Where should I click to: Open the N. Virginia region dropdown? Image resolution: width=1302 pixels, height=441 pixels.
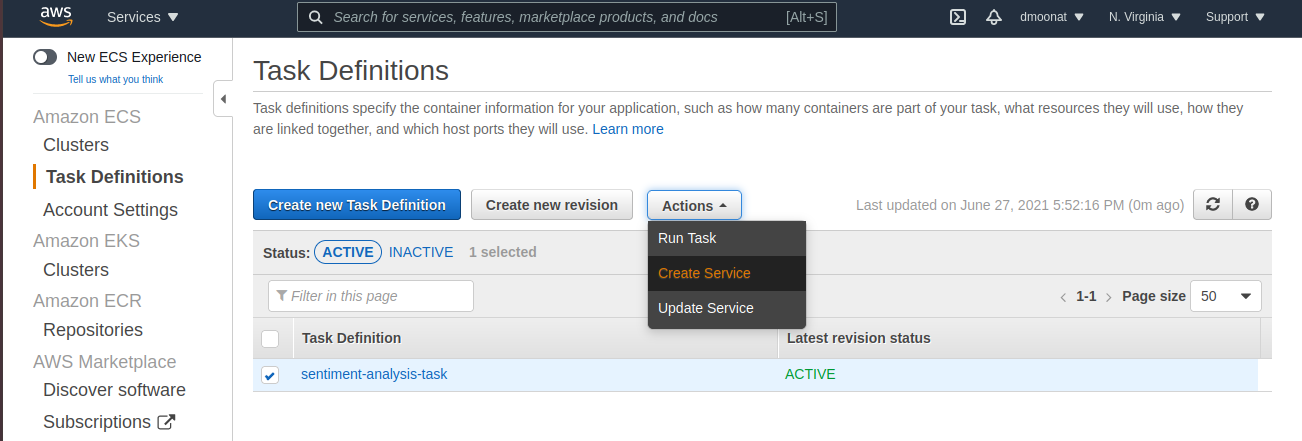pos(1145,17)
